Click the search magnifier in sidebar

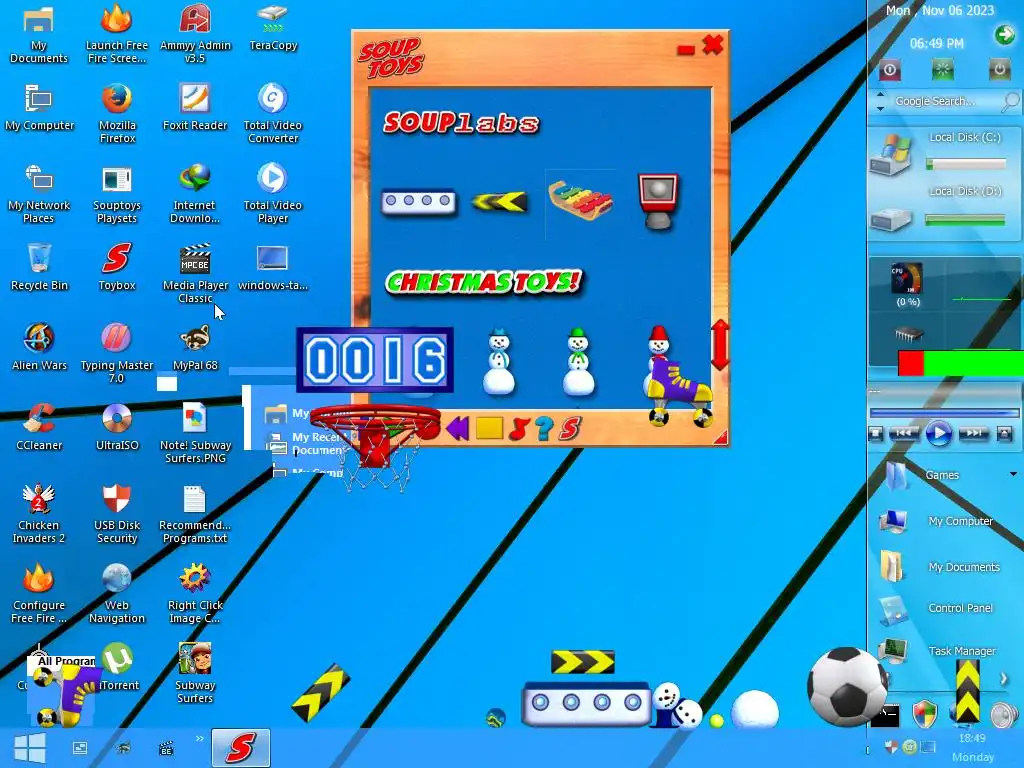pyautogui.click(x=1010, y=101)
